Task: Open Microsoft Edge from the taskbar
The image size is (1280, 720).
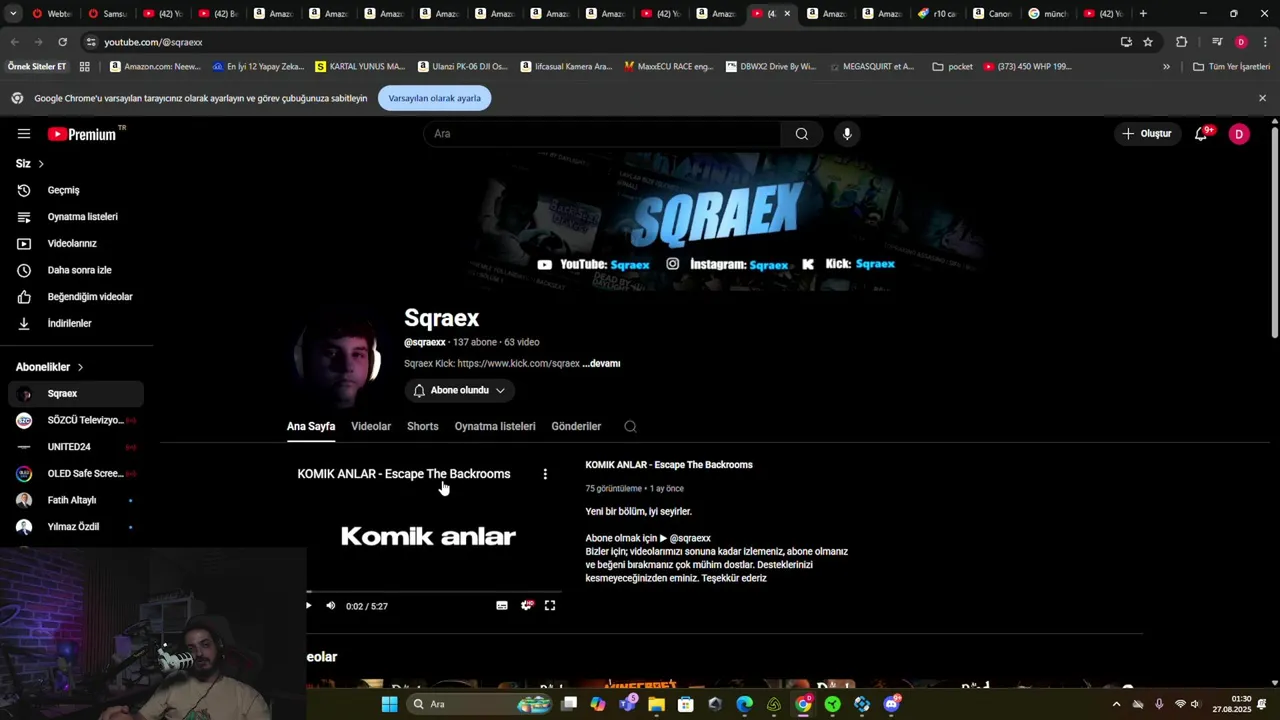Action: [744, 704]
